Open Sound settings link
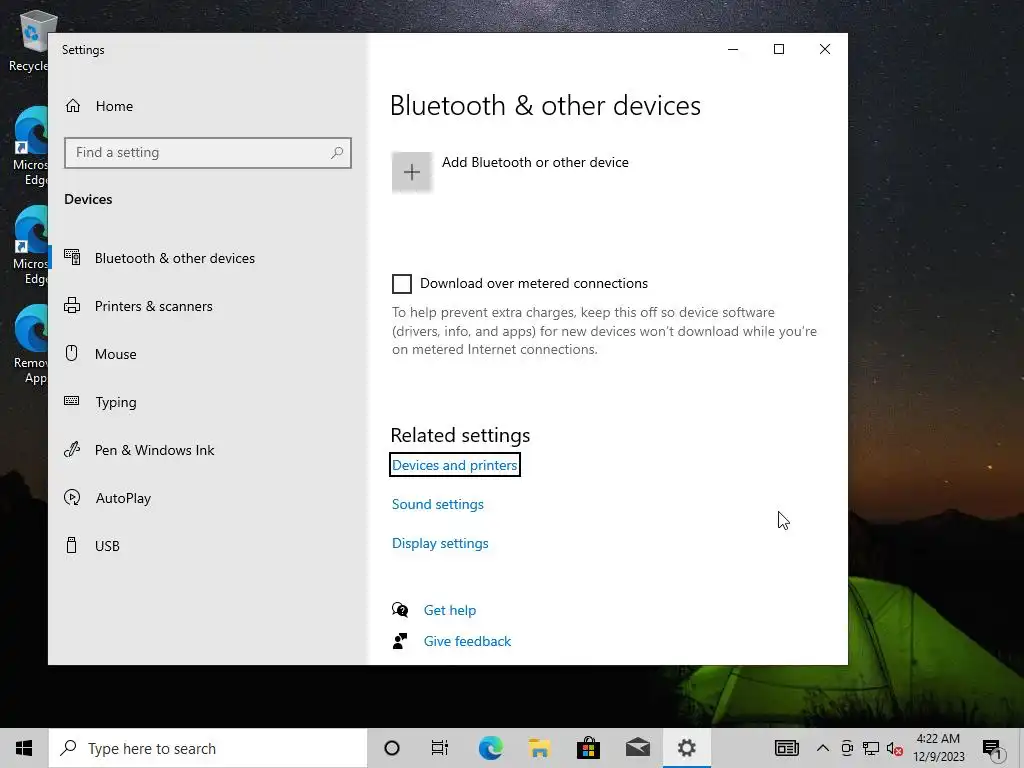This screenshot has width=1024, height=768. (438, 504)
